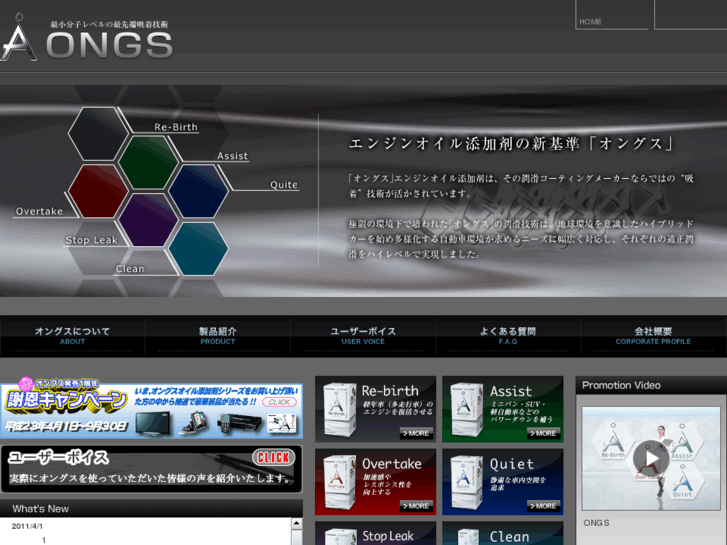Click the purple Stop Leak hexagon

(x=148, y=220)
